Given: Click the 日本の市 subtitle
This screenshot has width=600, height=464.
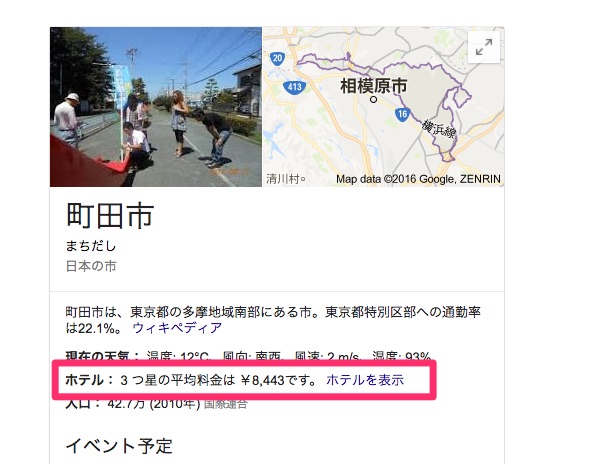Looking at the screenshot, I should (x=91, y=266).
